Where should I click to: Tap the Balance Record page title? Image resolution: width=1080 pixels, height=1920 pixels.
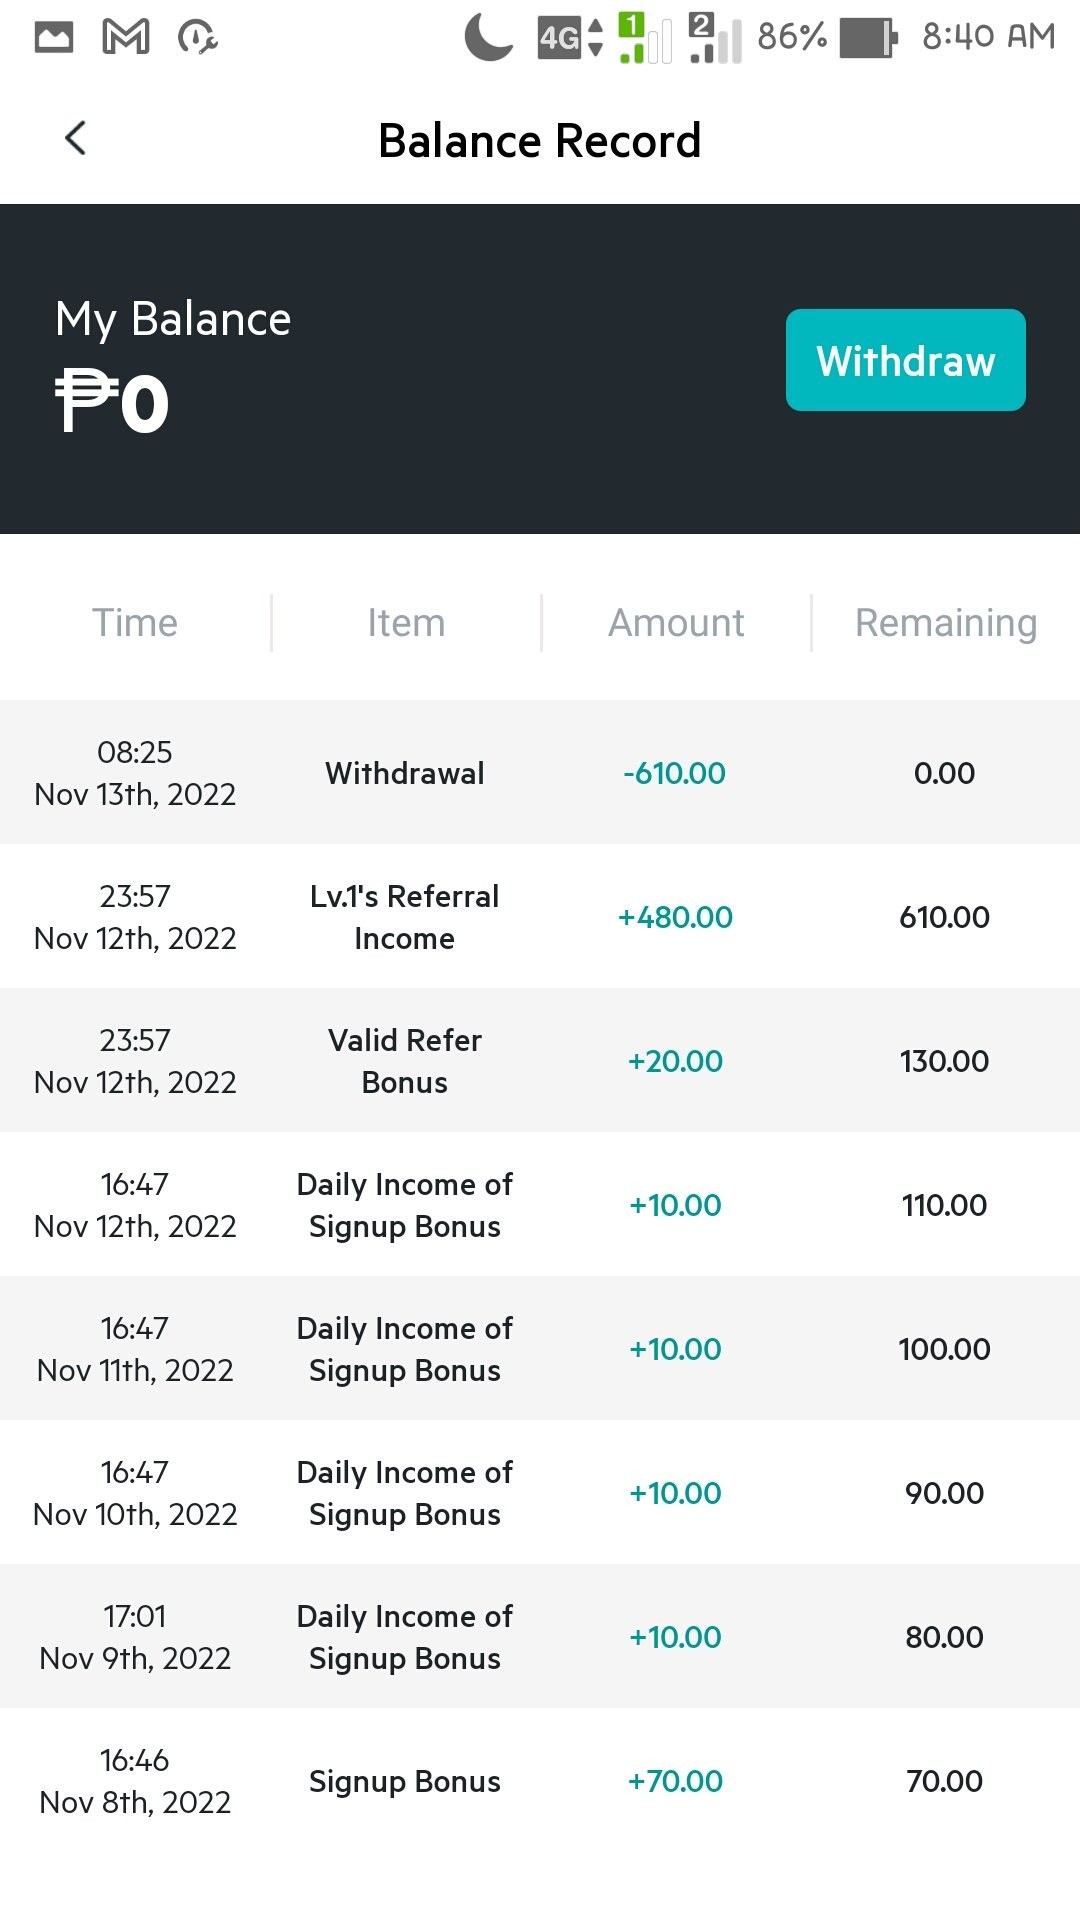[540, 140]
